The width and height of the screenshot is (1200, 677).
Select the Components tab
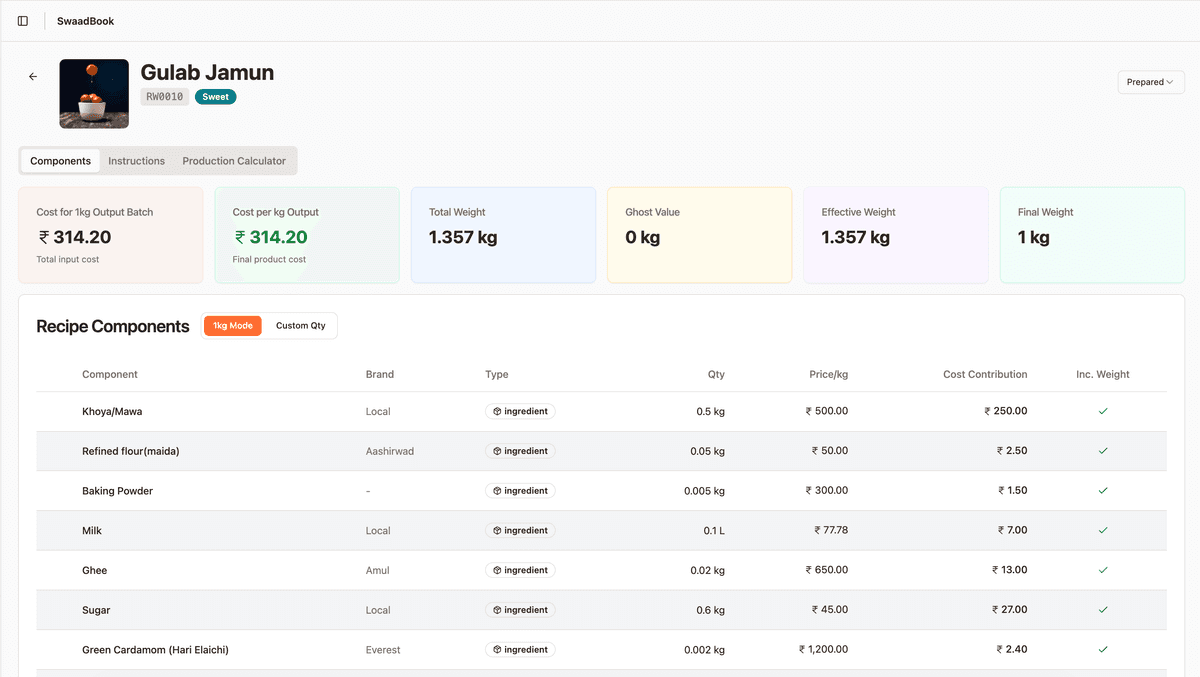click(x=60, y=161)
